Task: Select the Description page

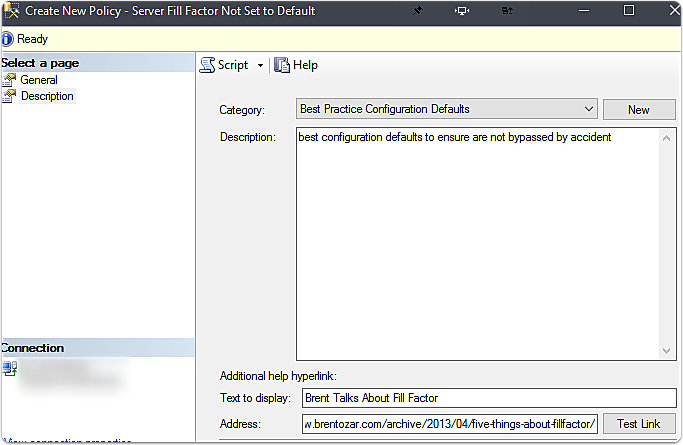Action: [x=47, y=96]
